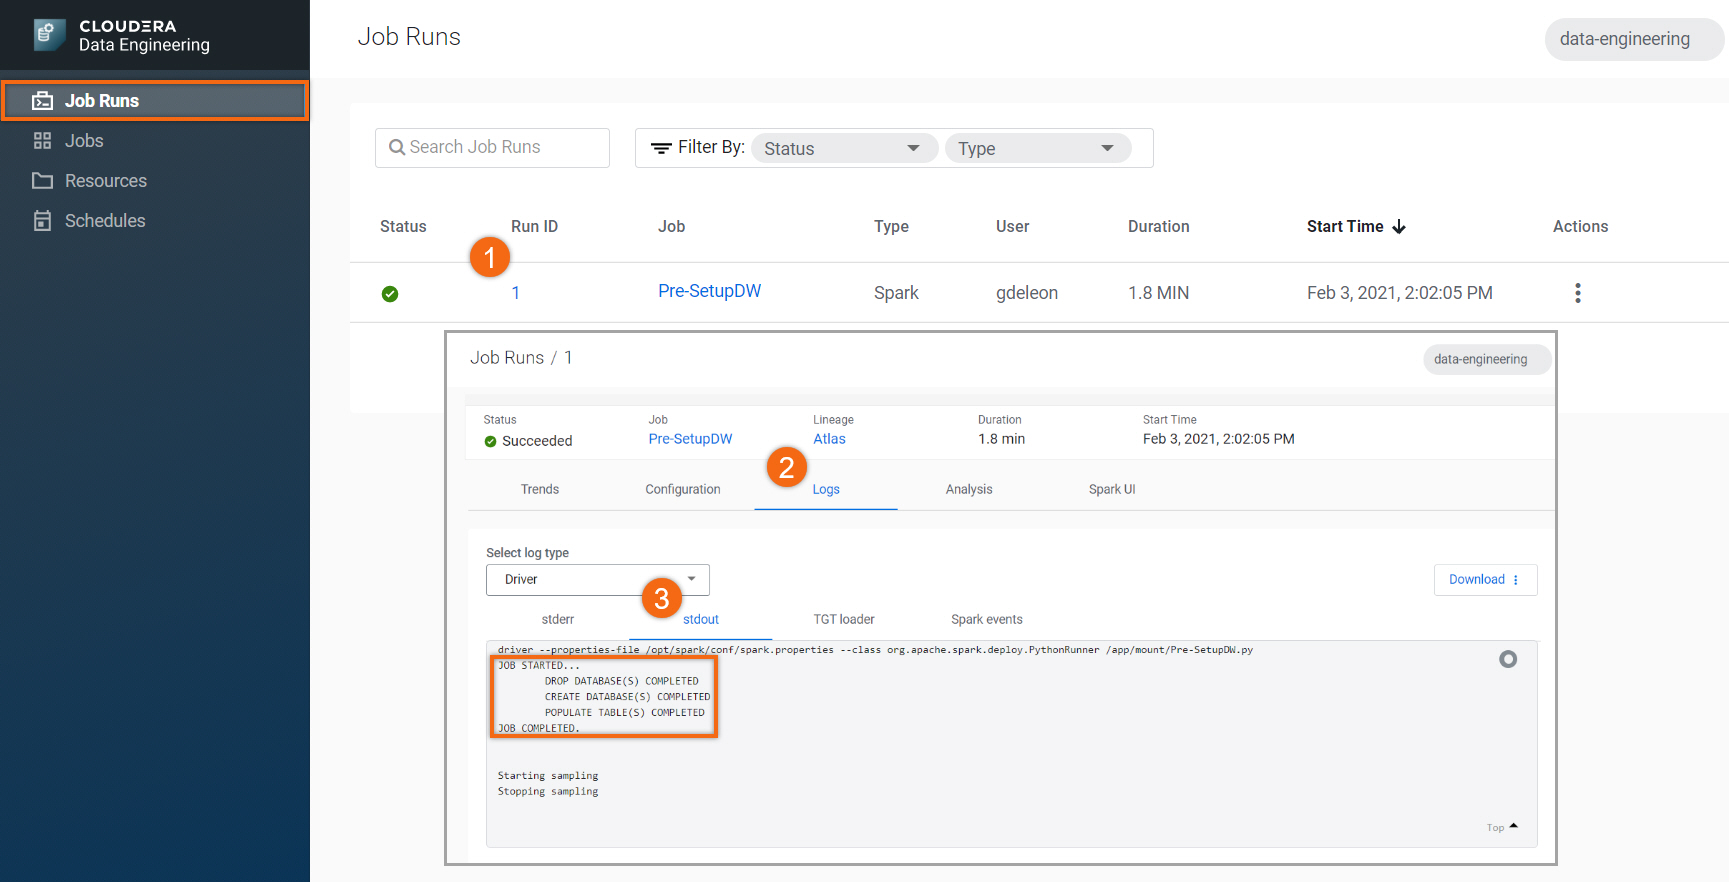Sort by the Start Time column header
This screenshot has width=1729, height=882.
tap(1345, 227)
